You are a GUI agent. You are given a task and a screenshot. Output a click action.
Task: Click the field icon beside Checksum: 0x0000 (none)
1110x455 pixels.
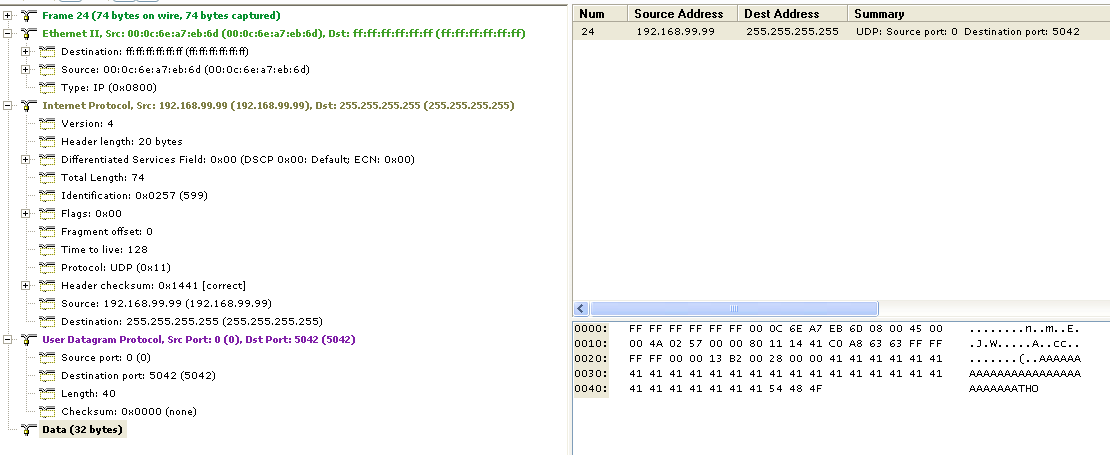47,412
